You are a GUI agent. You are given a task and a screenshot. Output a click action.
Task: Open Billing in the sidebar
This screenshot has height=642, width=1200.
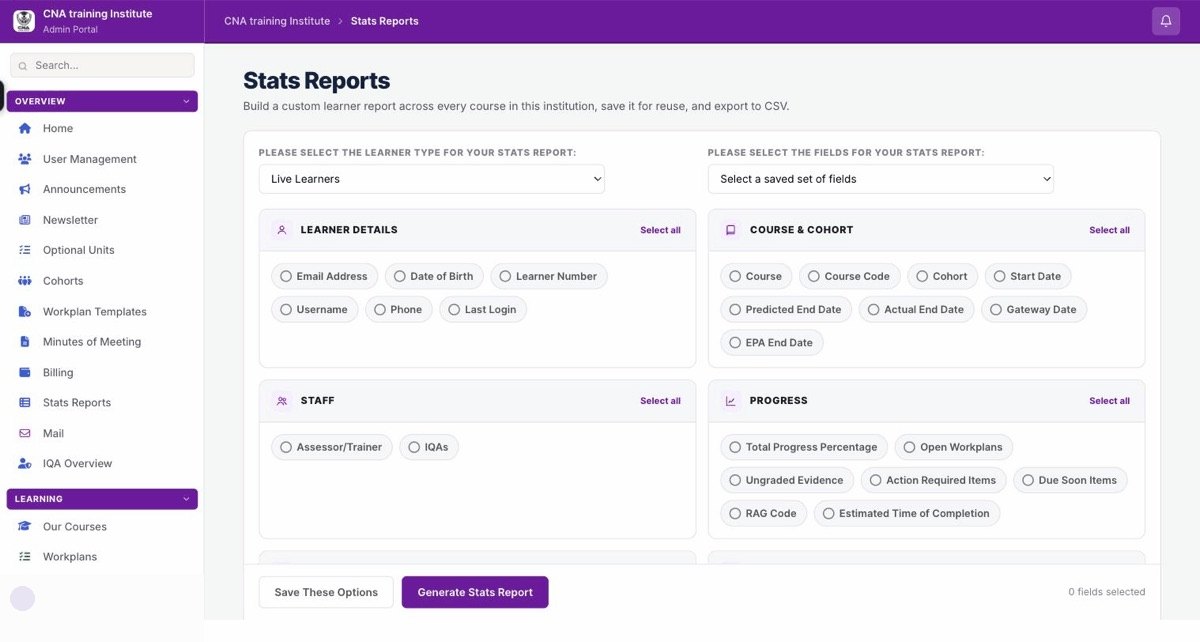coord(58,373)
